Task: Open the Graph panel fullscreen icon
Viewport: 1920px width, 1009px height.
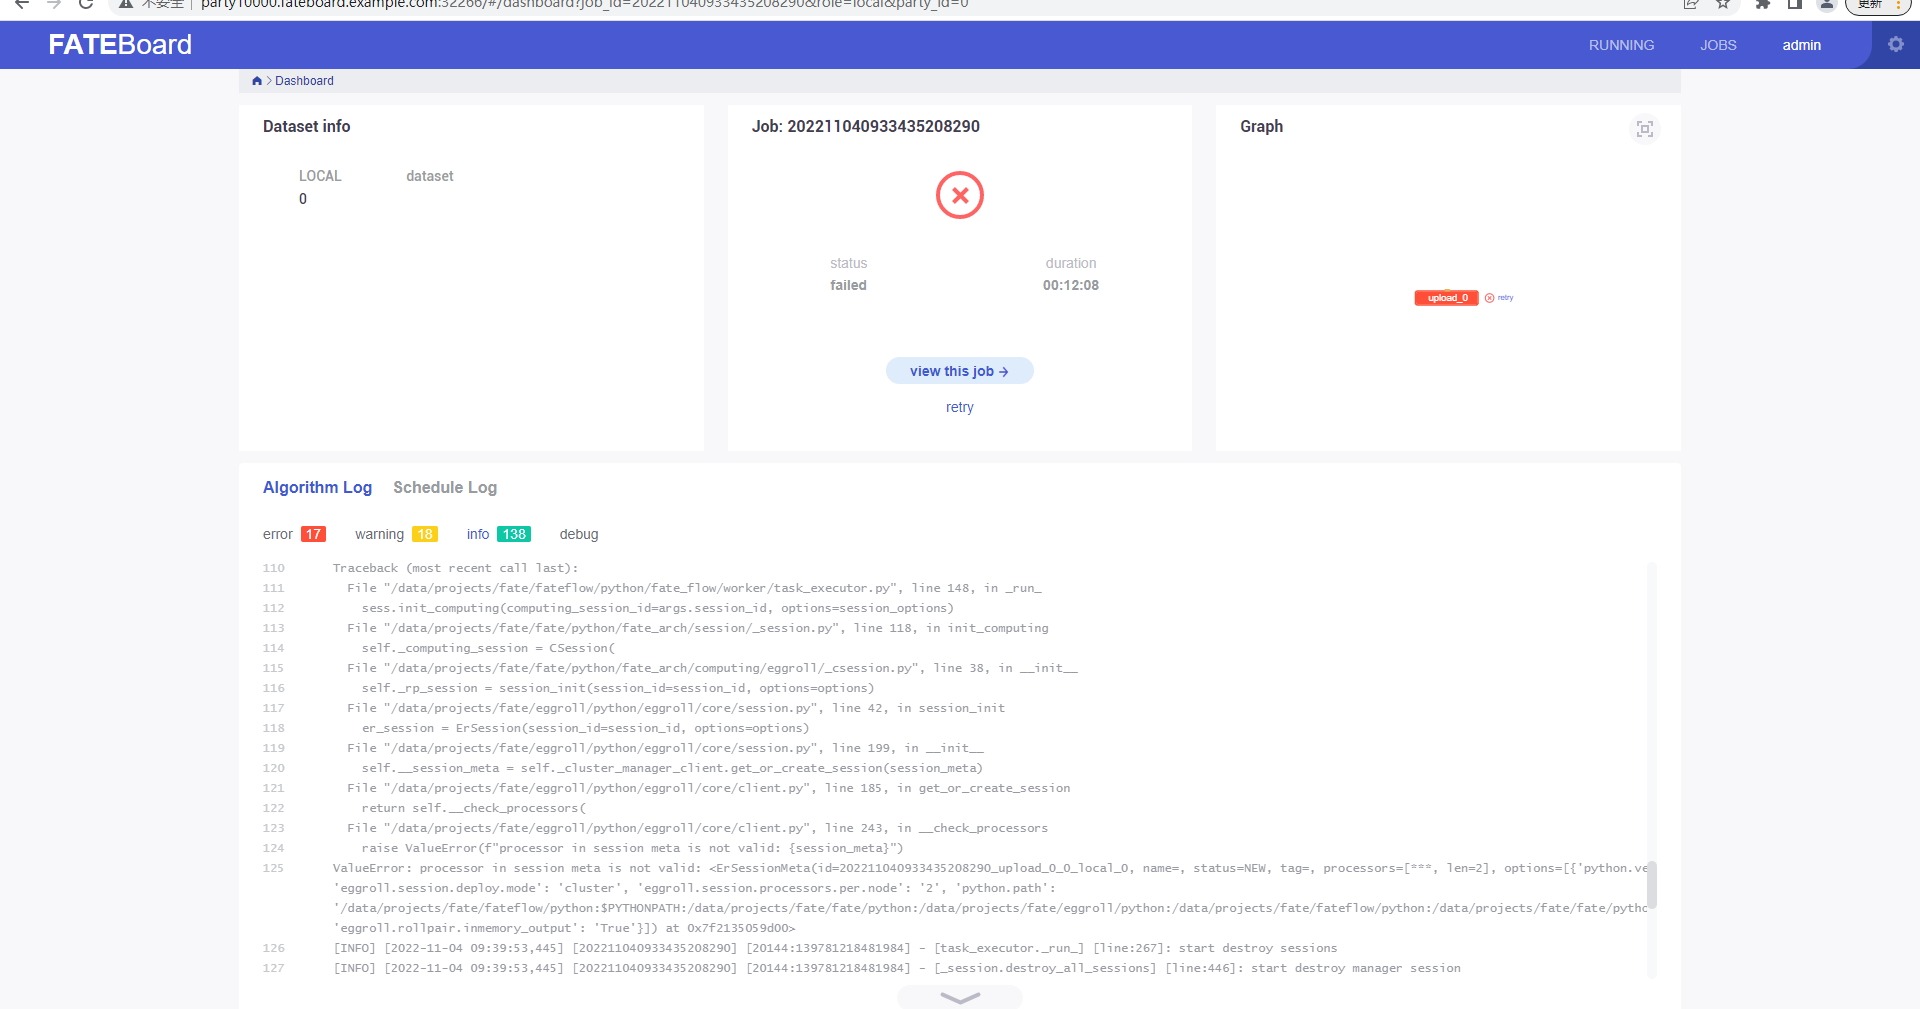Action: tap(1645, 129)
